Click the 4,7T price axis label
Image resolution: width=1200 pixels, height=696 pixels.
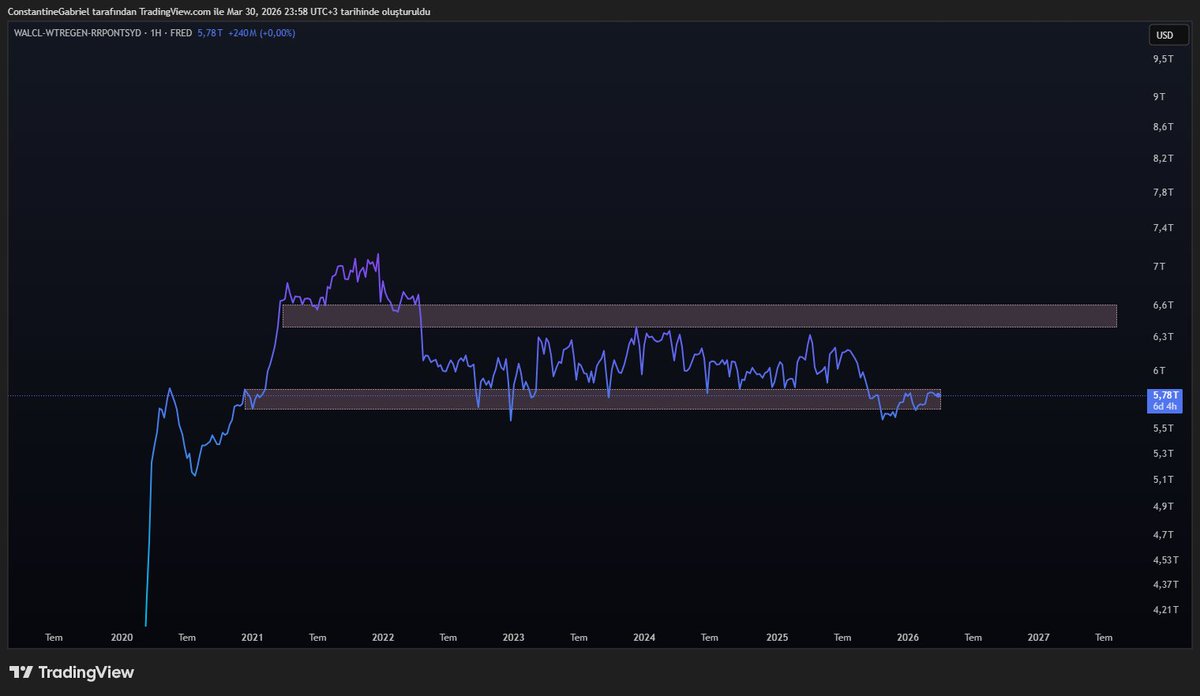click(1163, 535)
